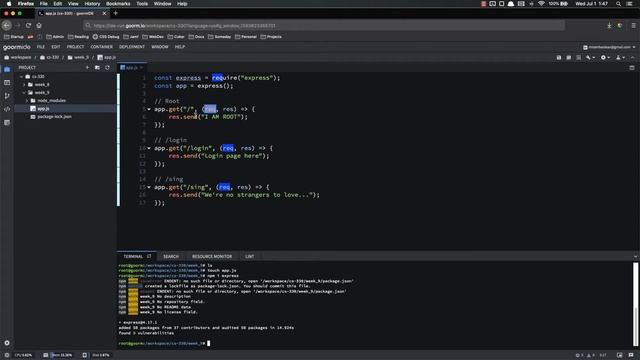Switch to the LINT tab
Screen dimensions: 640x360
click(x=249, y=256)
